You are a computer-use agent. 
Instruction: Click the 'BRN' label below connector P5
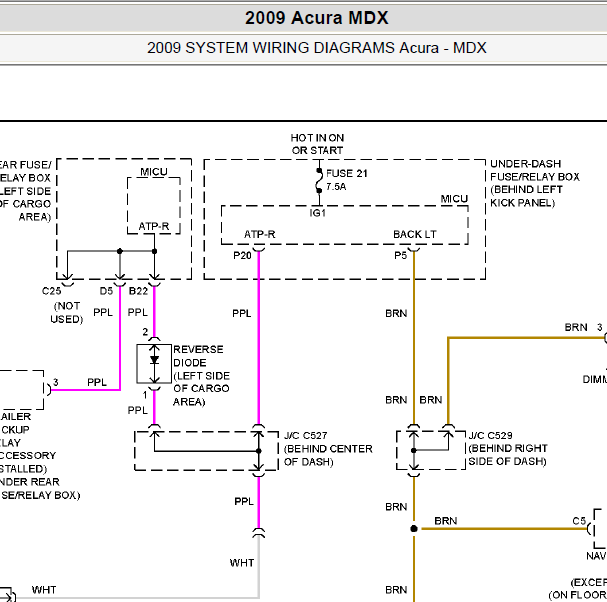click(396, 313)
